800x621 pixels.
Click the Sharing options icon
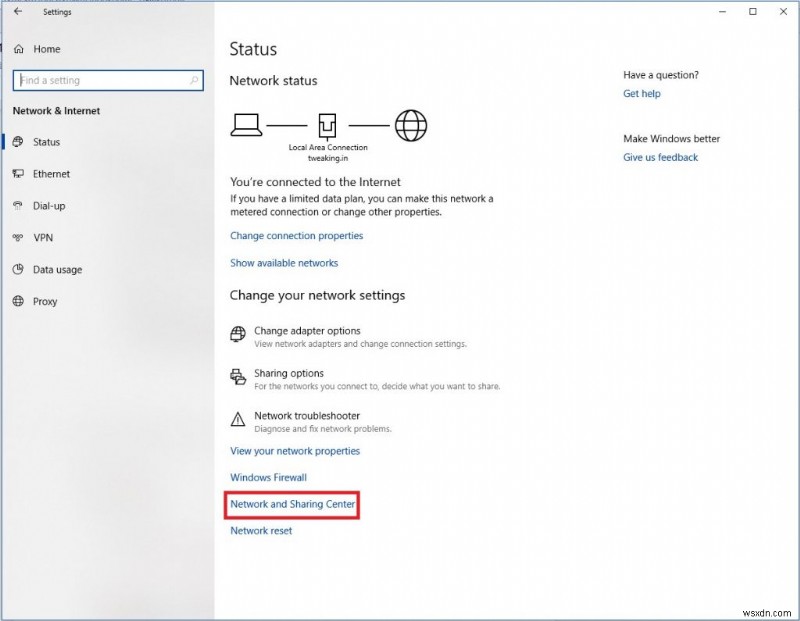coord(237,376)
